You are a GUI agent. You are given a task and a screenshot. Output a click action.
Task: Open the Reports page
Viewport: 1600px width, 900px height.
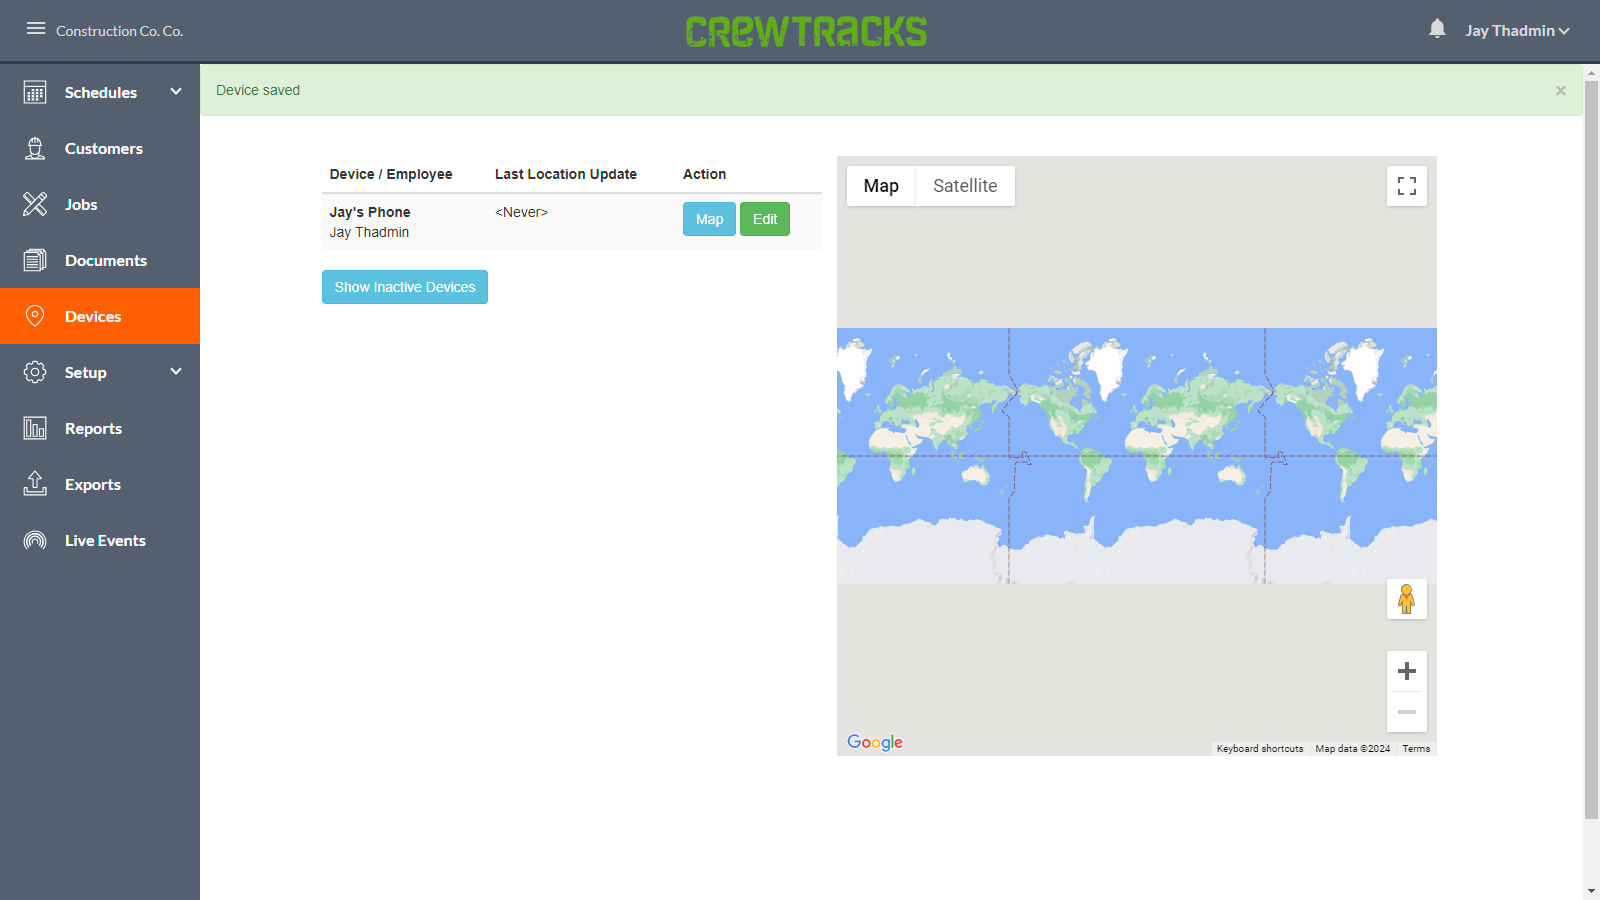click(x=100, y=428)
